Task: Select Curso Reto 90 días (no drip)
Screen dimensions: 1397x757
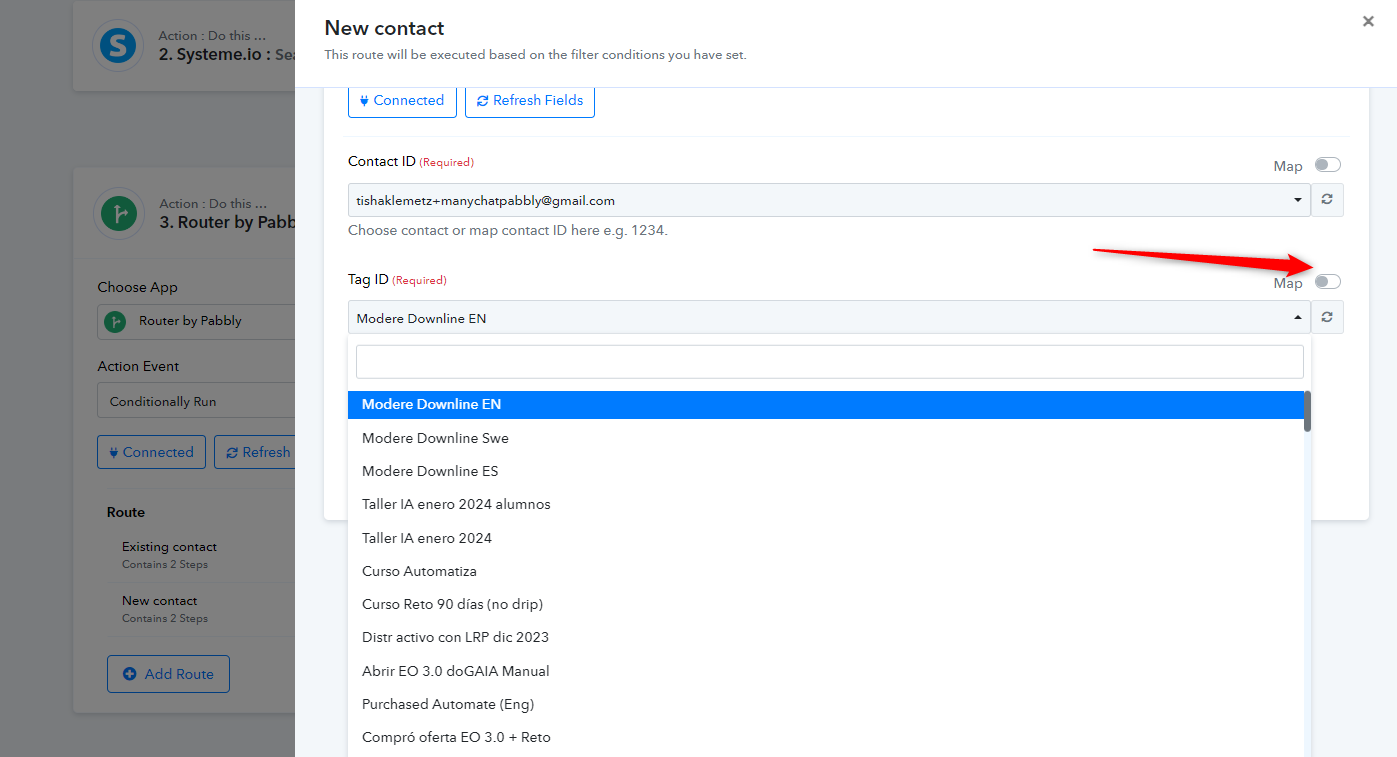Action: pyautogui.click(x=826, y=604)
